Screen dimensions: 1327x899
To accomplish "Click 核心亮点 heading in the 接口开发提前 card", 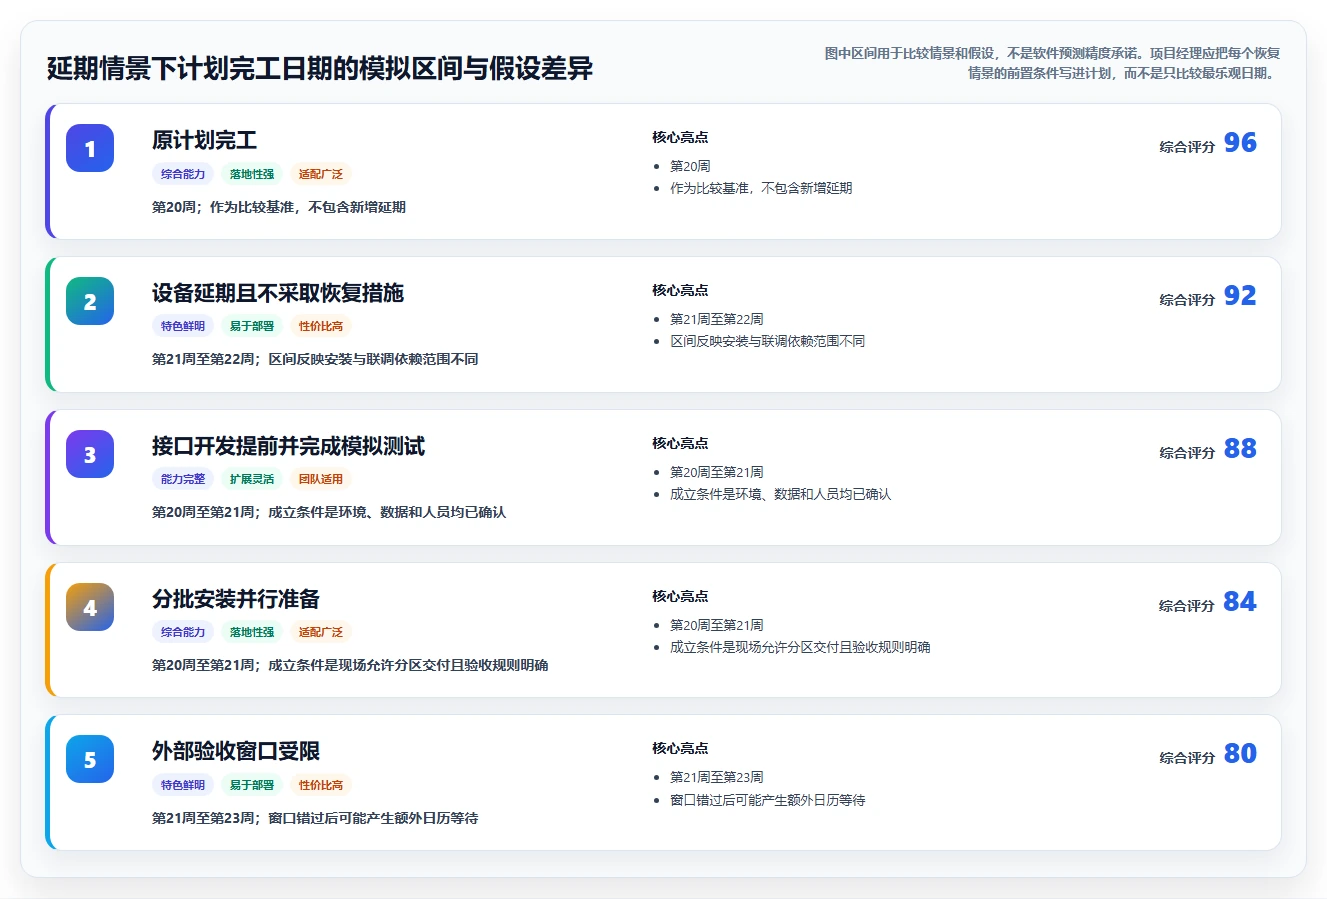I will pos(680,443).
